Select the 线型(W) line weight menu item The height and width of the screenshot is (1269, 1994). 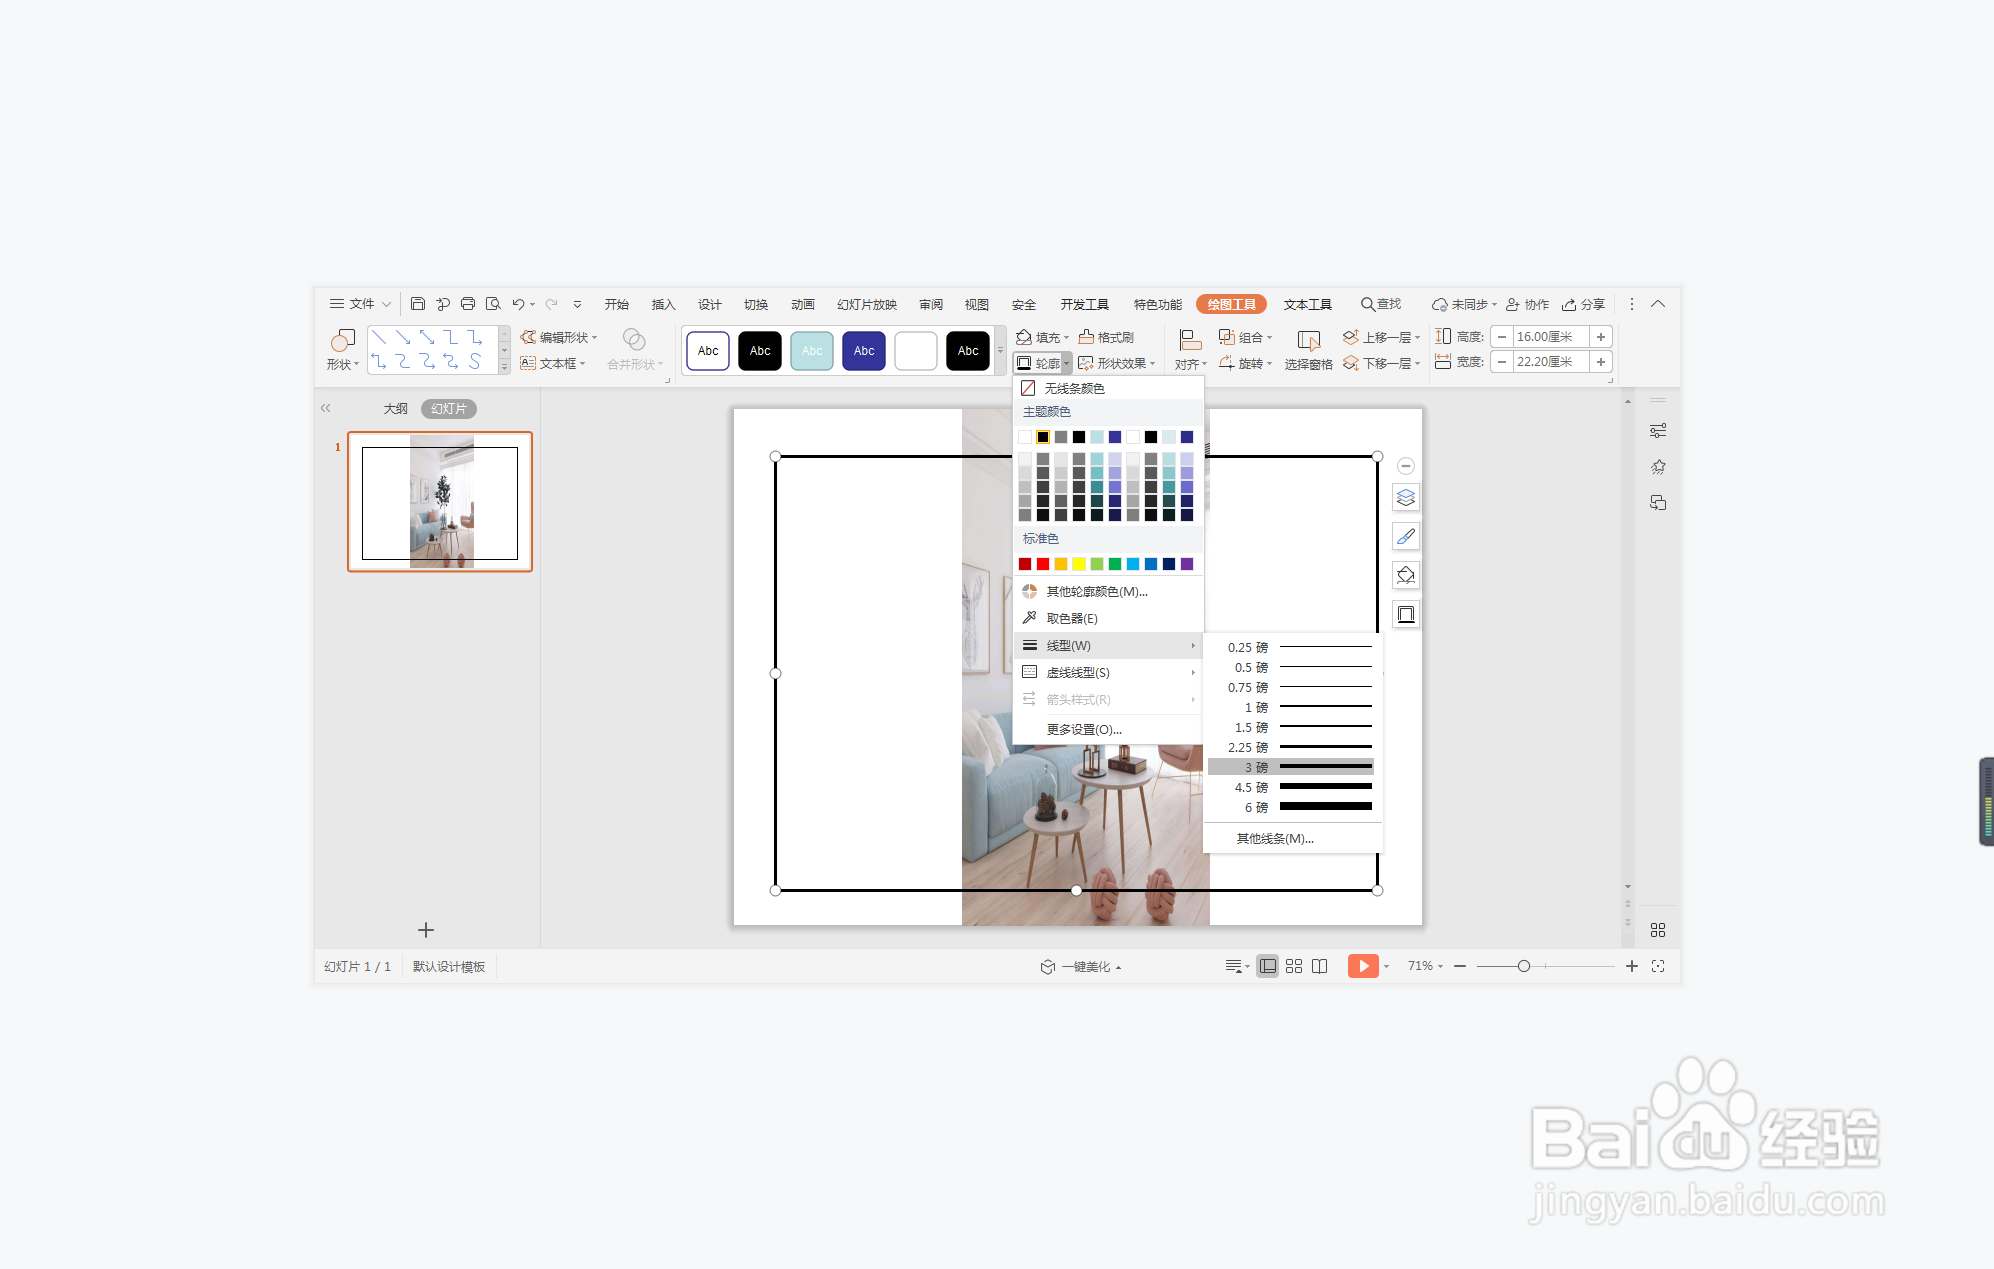point(1108,645)
